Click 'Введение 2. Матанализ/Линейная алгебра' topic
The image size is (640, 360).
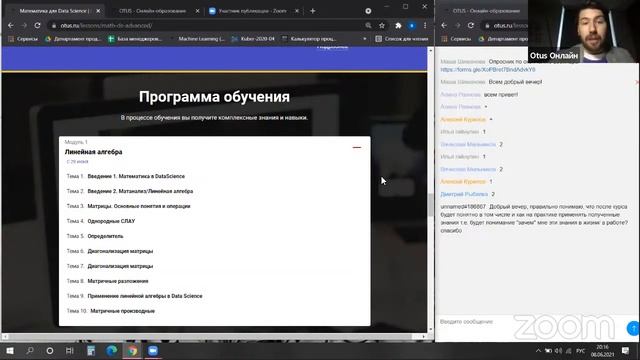point(140,191)
